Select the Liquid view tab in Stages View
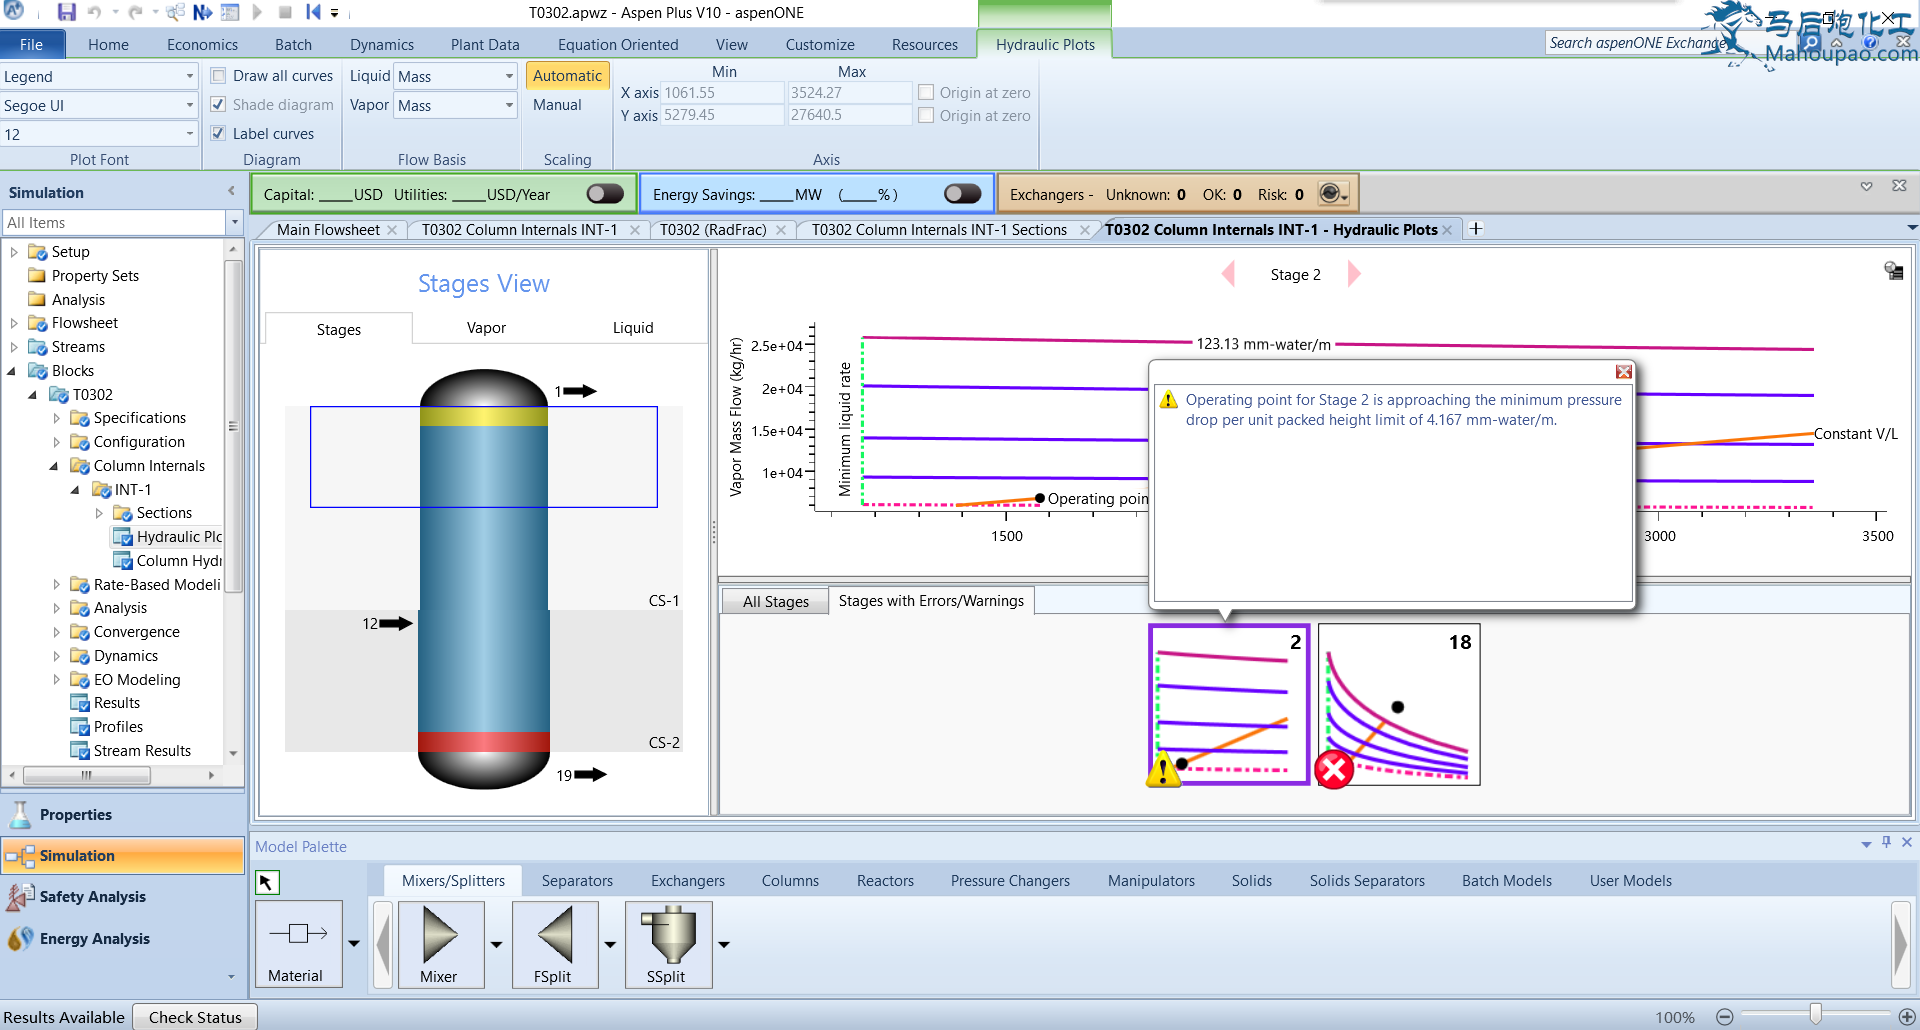Viewport: 1920px width, 1030px height. [633, 328]
